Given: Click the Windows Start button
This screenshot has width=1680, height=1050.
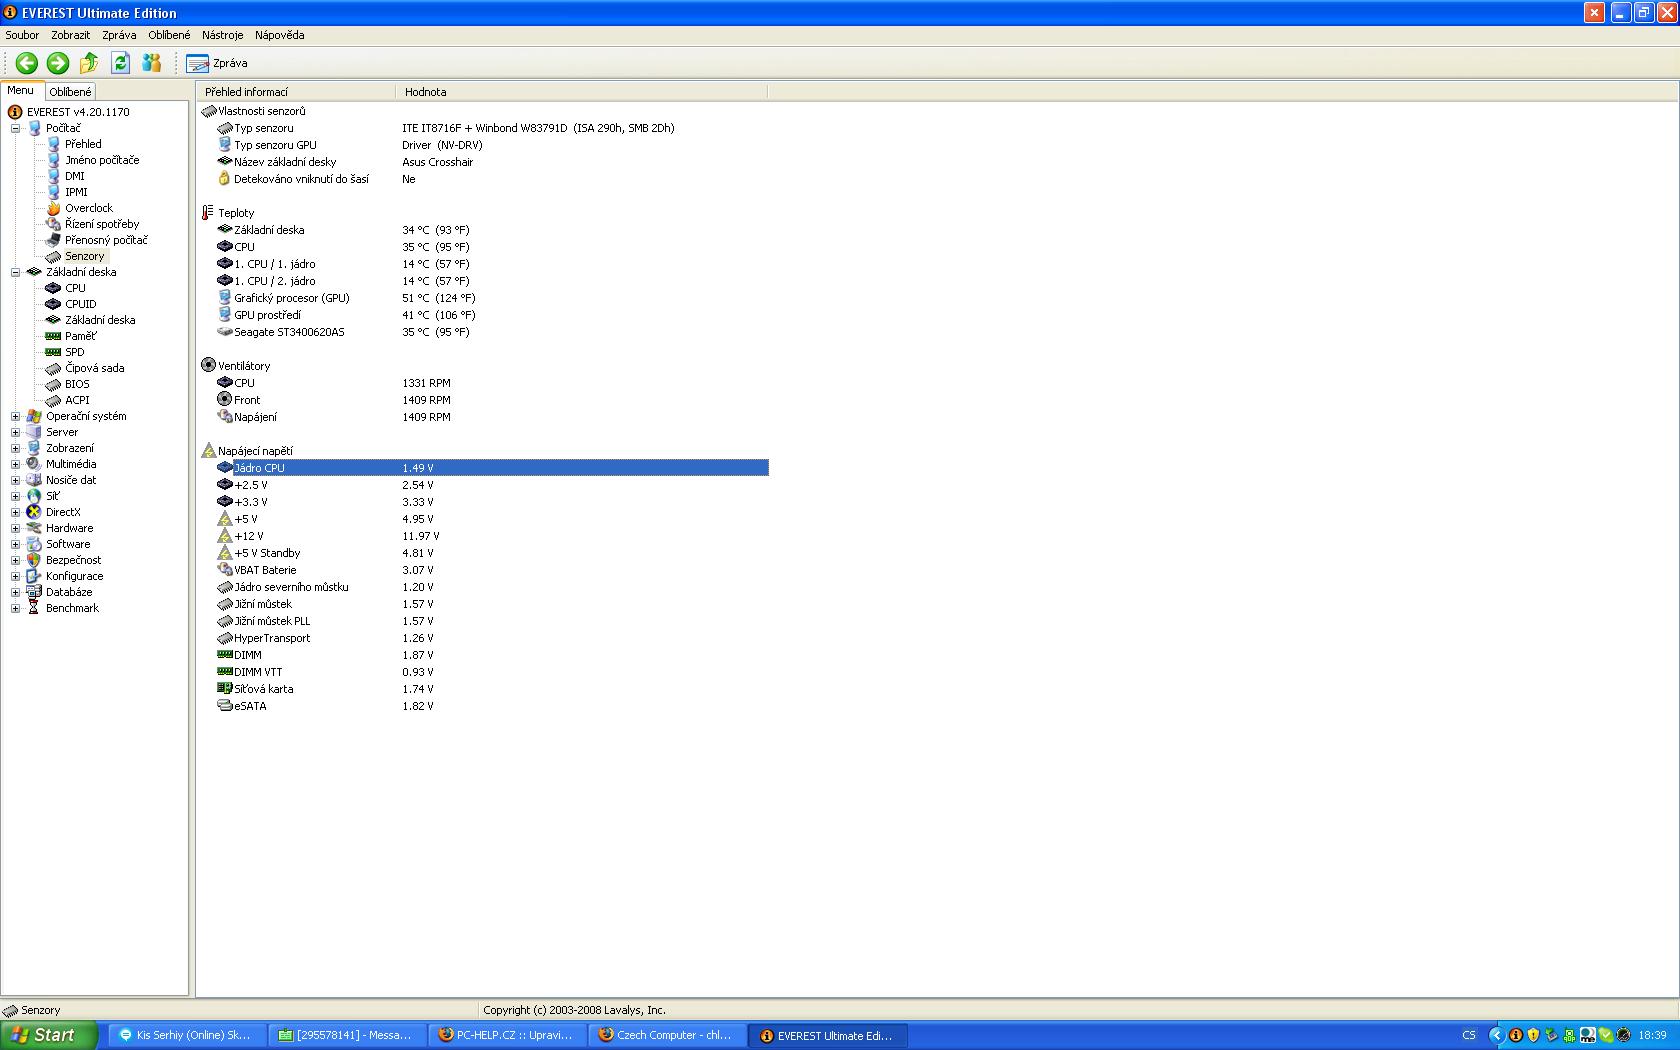Looking at the screenshot, I should pos(49,1035).
